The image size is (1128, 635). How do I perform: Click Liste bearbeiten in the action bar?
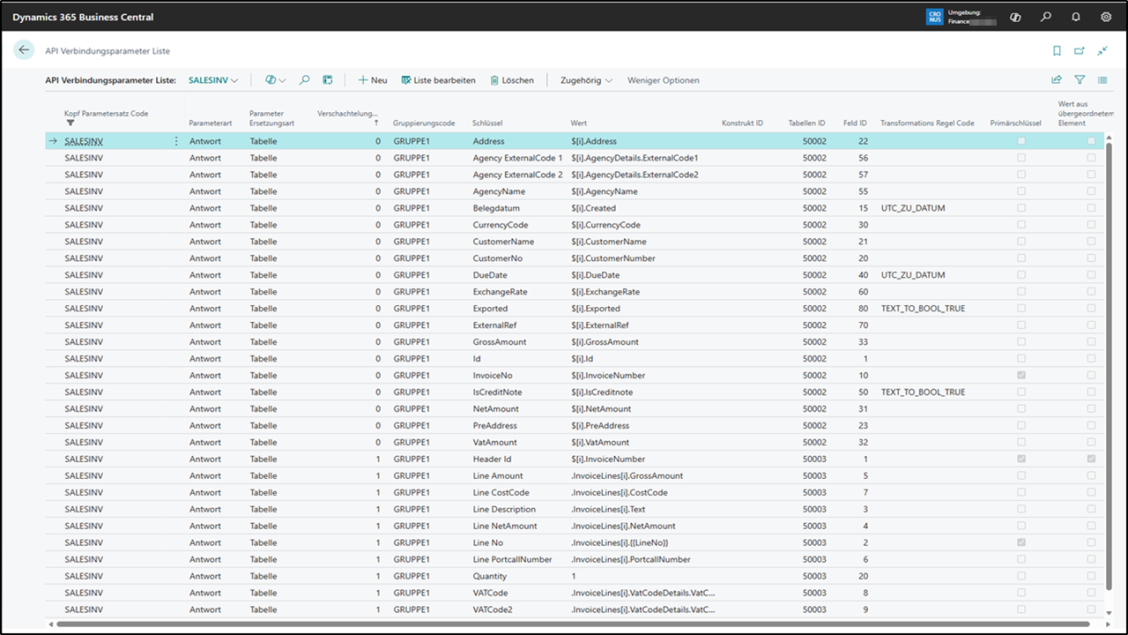coord(438,81)
